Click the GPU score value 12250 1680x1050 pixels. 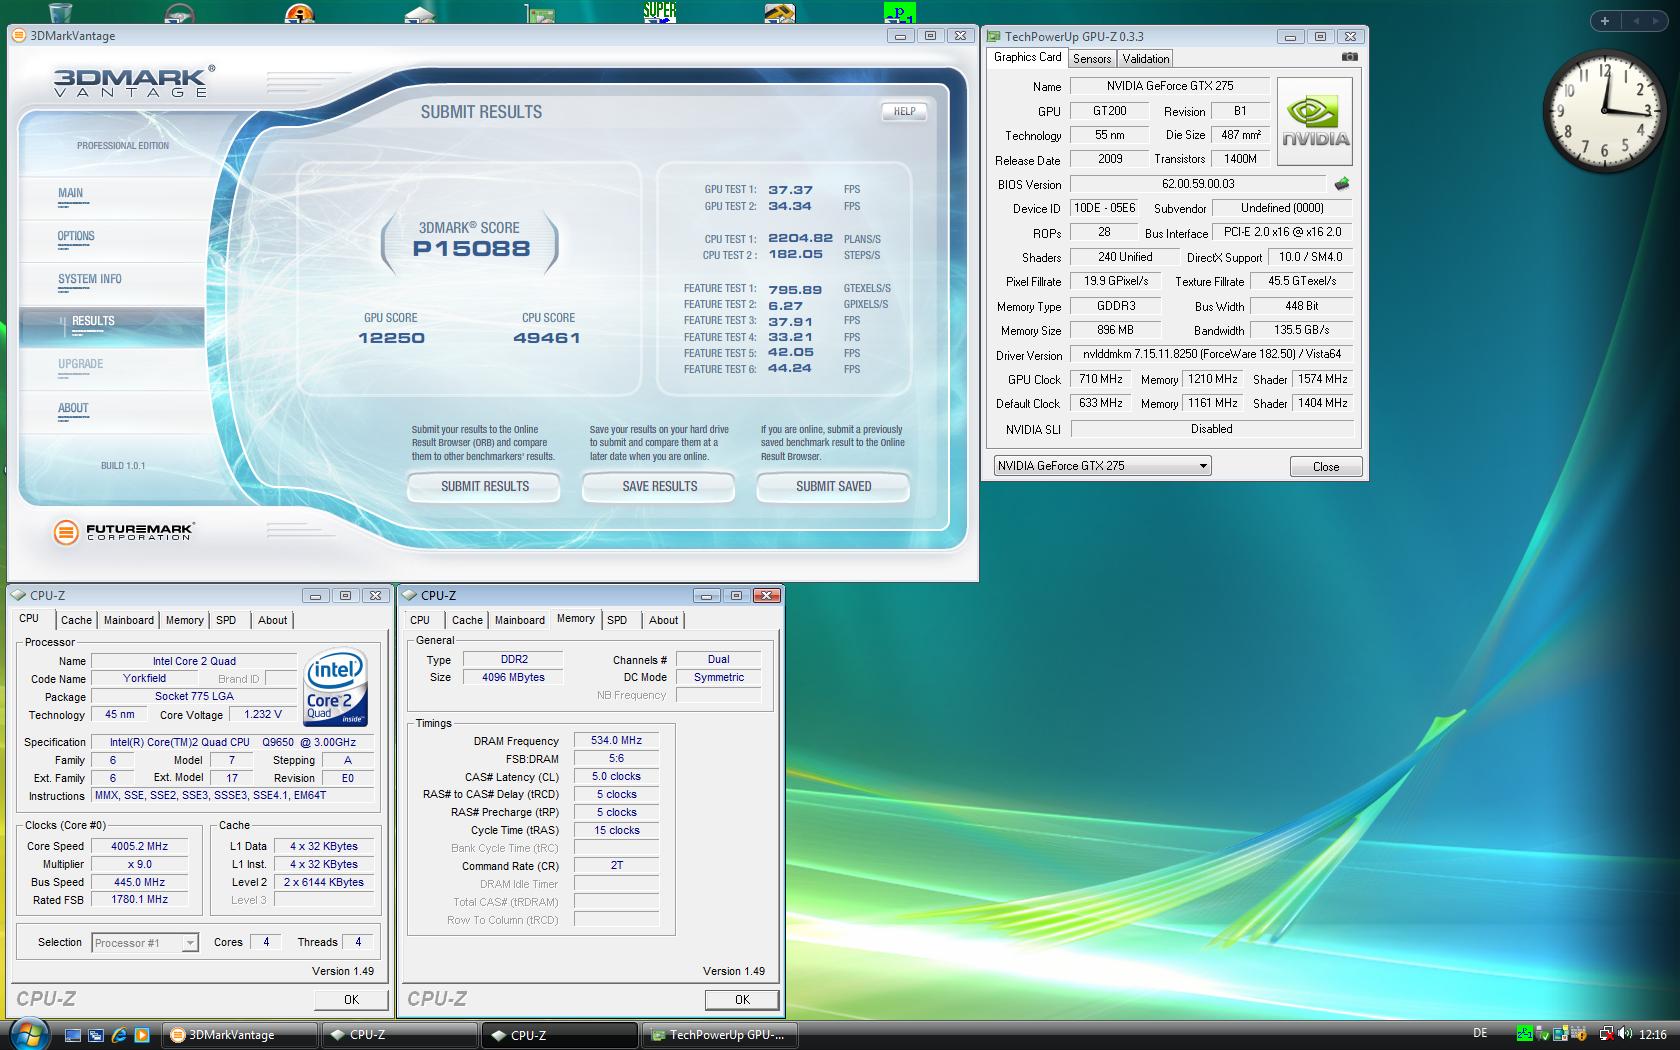click(x=391, y=338)
